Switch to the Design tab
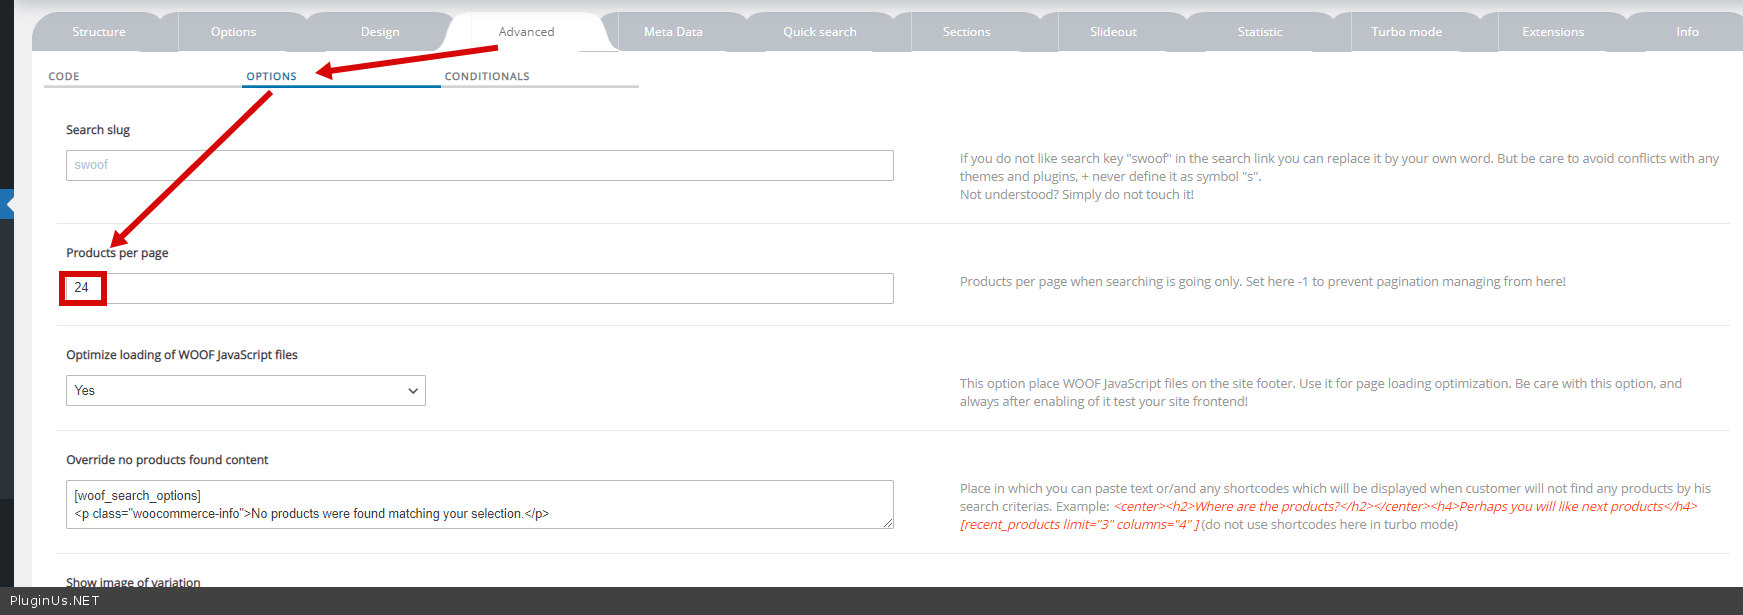 coord(380,32)
